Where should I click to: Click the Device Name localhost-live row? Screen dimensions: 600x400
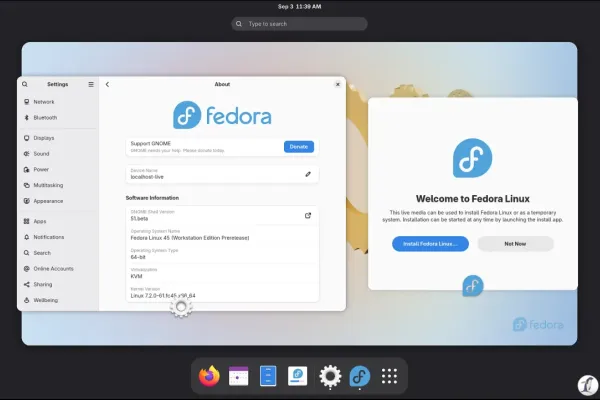[222, 174]
